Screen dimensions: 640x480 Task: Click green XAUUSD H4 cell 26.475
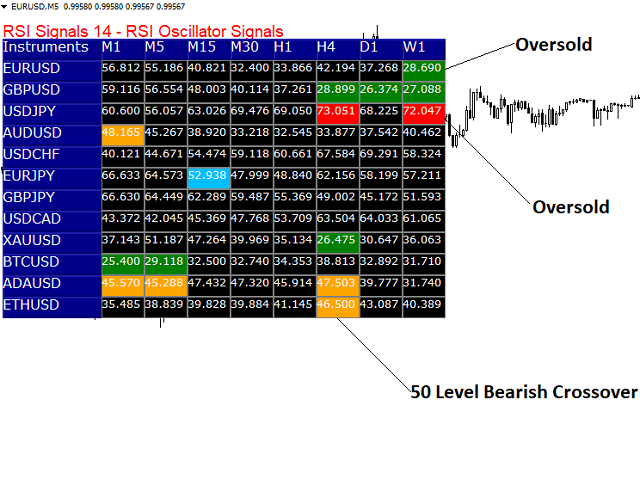point(336,240)
